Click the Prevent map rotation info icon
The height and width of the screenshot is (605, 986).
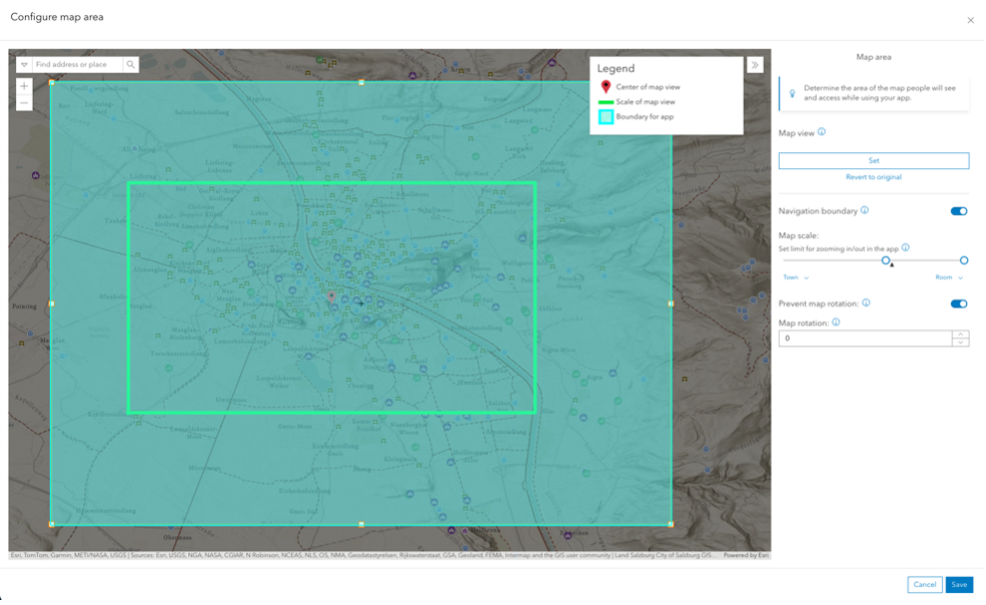tap(865, 304)
